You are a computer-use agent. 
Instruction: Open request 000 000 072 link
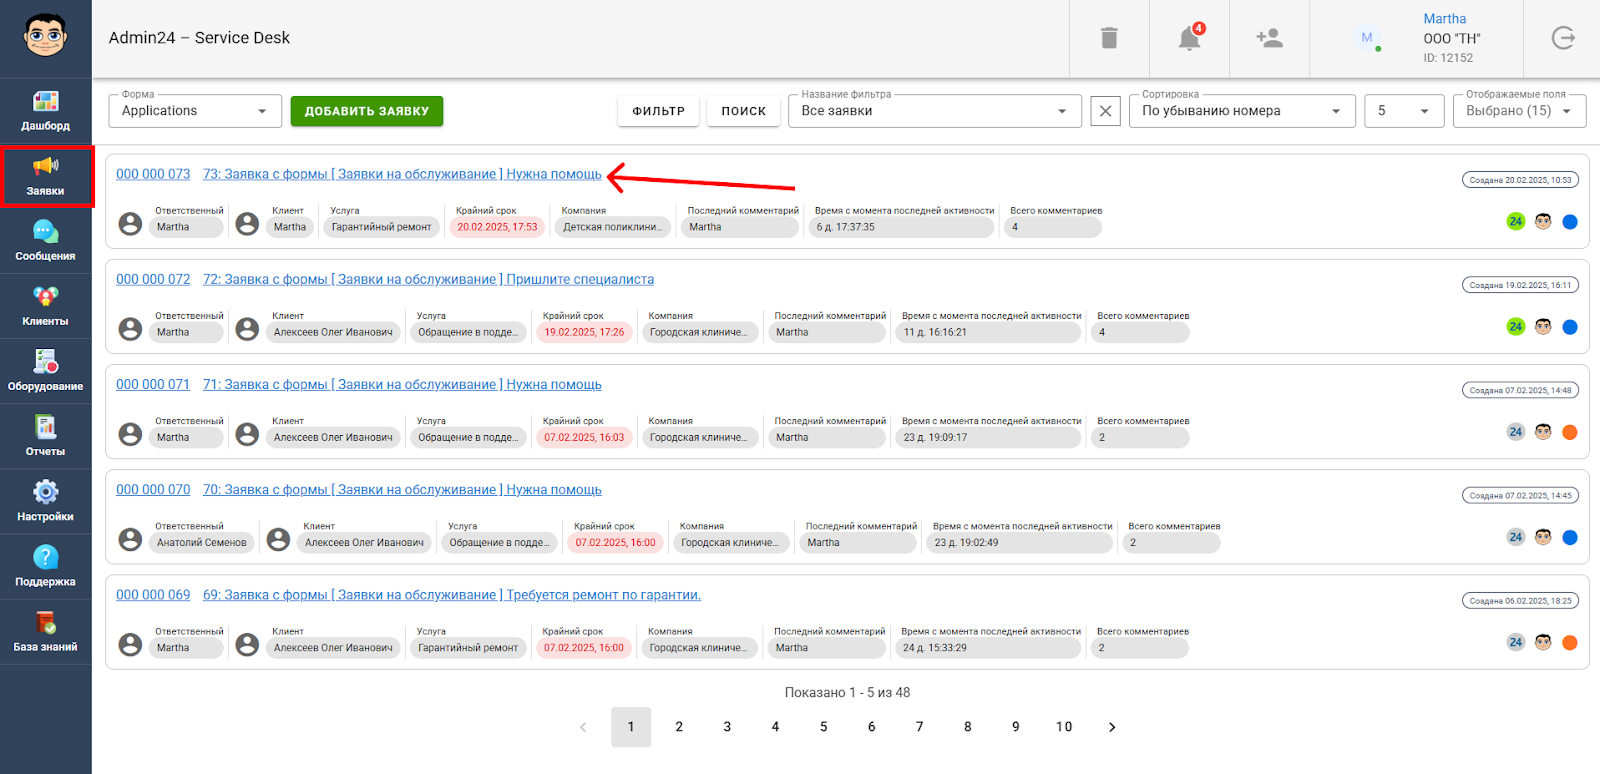point(153,279)
